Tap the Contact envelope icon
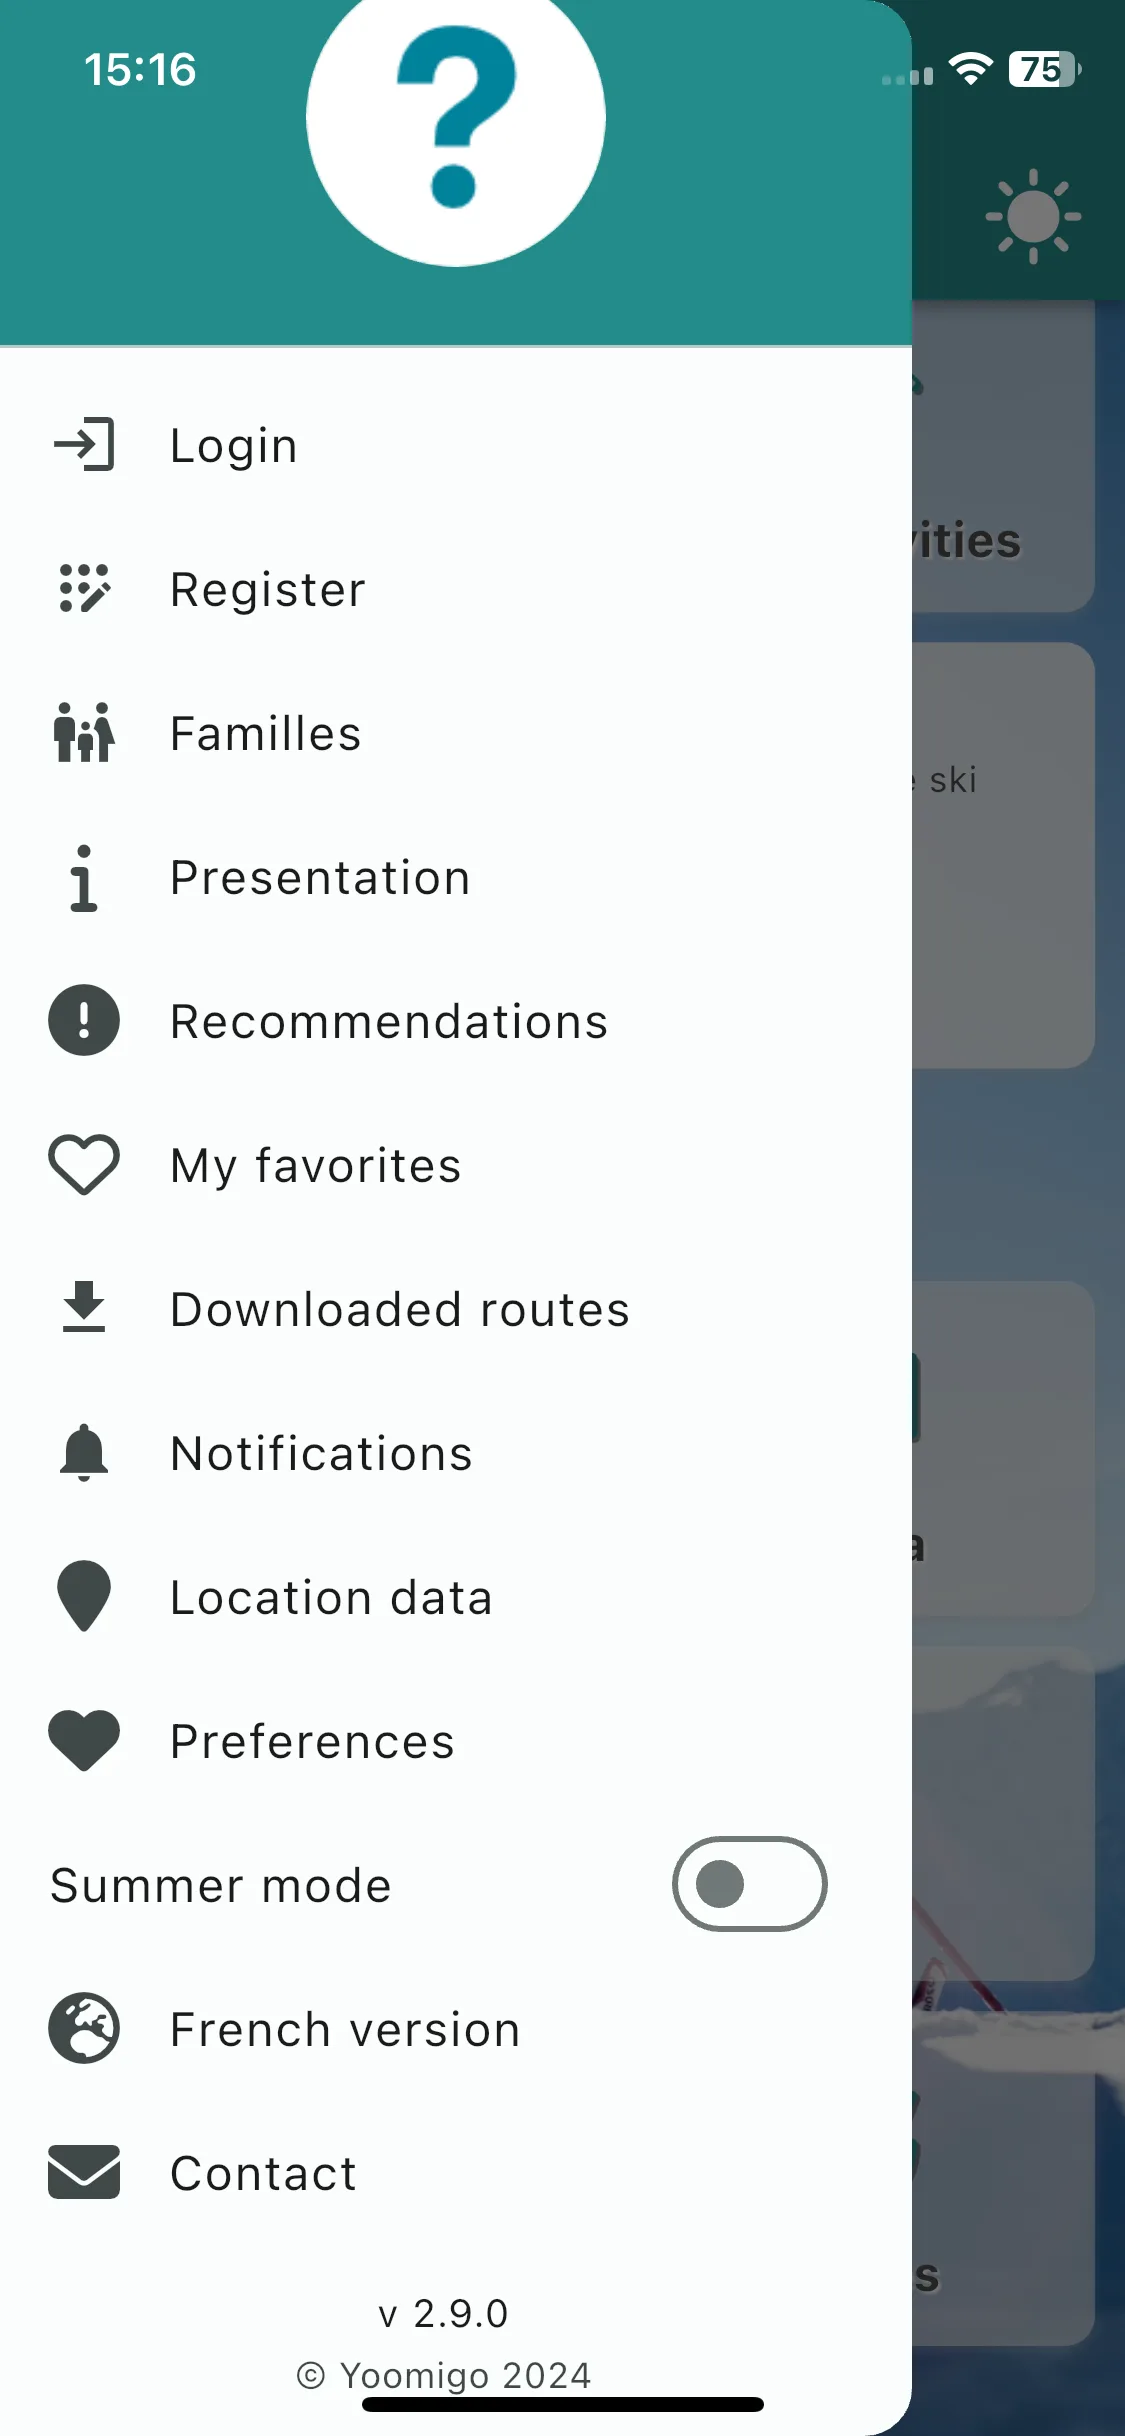 tap(84, 2172)
